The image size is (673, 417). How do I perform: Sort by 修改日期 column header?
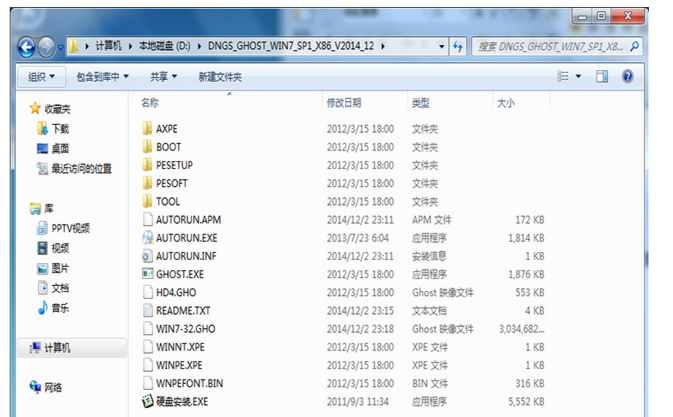(x=344, y=103)
